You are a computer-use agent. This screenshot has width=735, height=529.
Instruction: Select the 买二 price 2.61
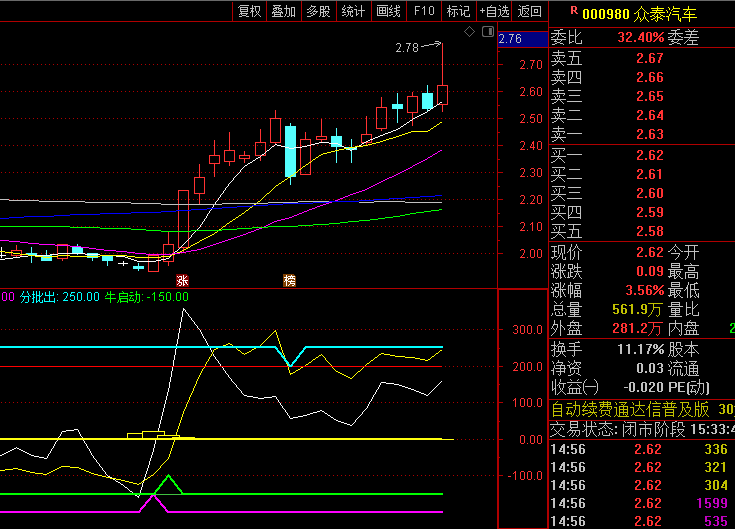click(650, 174)
